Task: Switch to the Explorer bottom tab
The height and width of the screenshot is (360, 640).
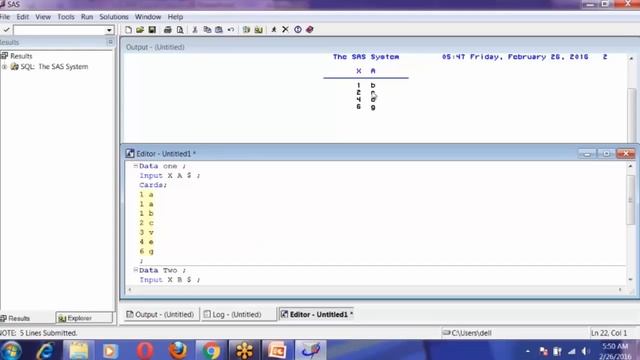Action: coord(84,318)
